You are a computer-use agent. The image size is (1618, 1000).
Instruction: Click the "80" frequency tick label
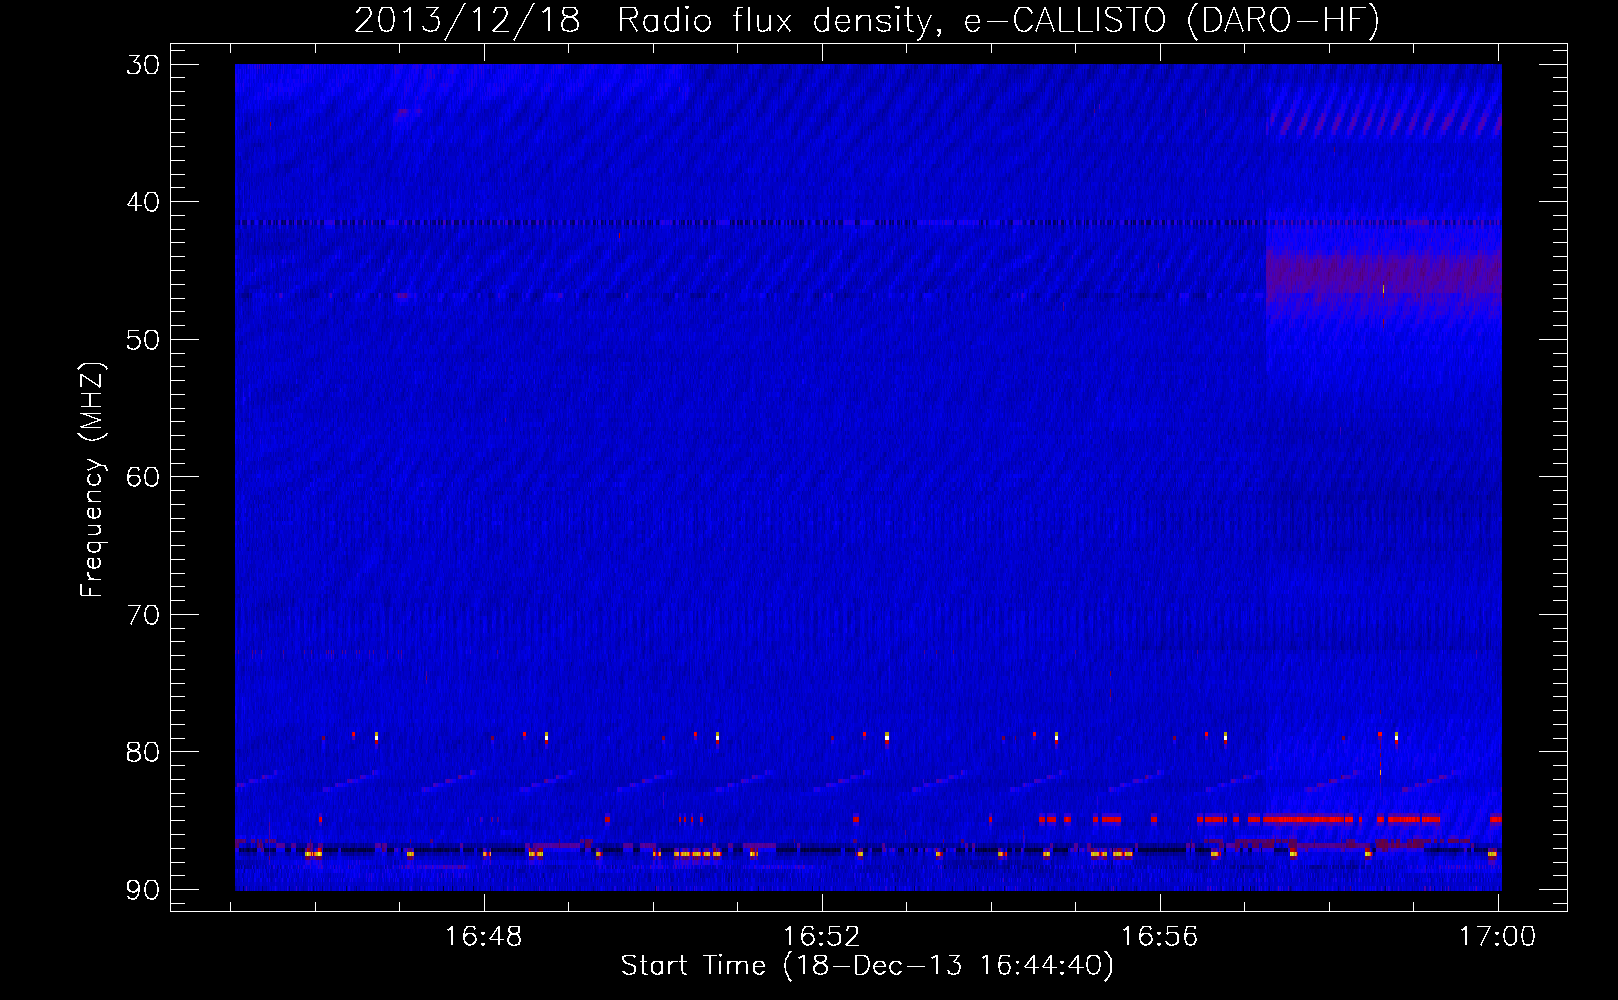coord(143,752)
